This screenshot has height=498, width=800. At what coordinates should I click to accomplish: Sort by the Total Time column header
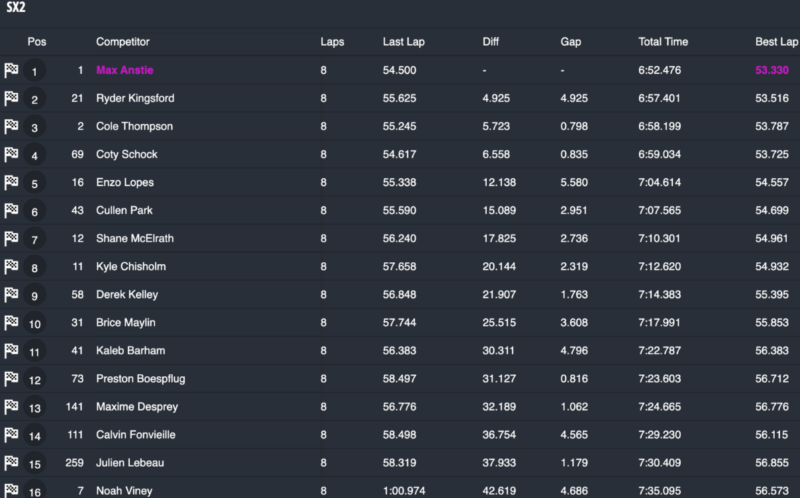(663, 42)
